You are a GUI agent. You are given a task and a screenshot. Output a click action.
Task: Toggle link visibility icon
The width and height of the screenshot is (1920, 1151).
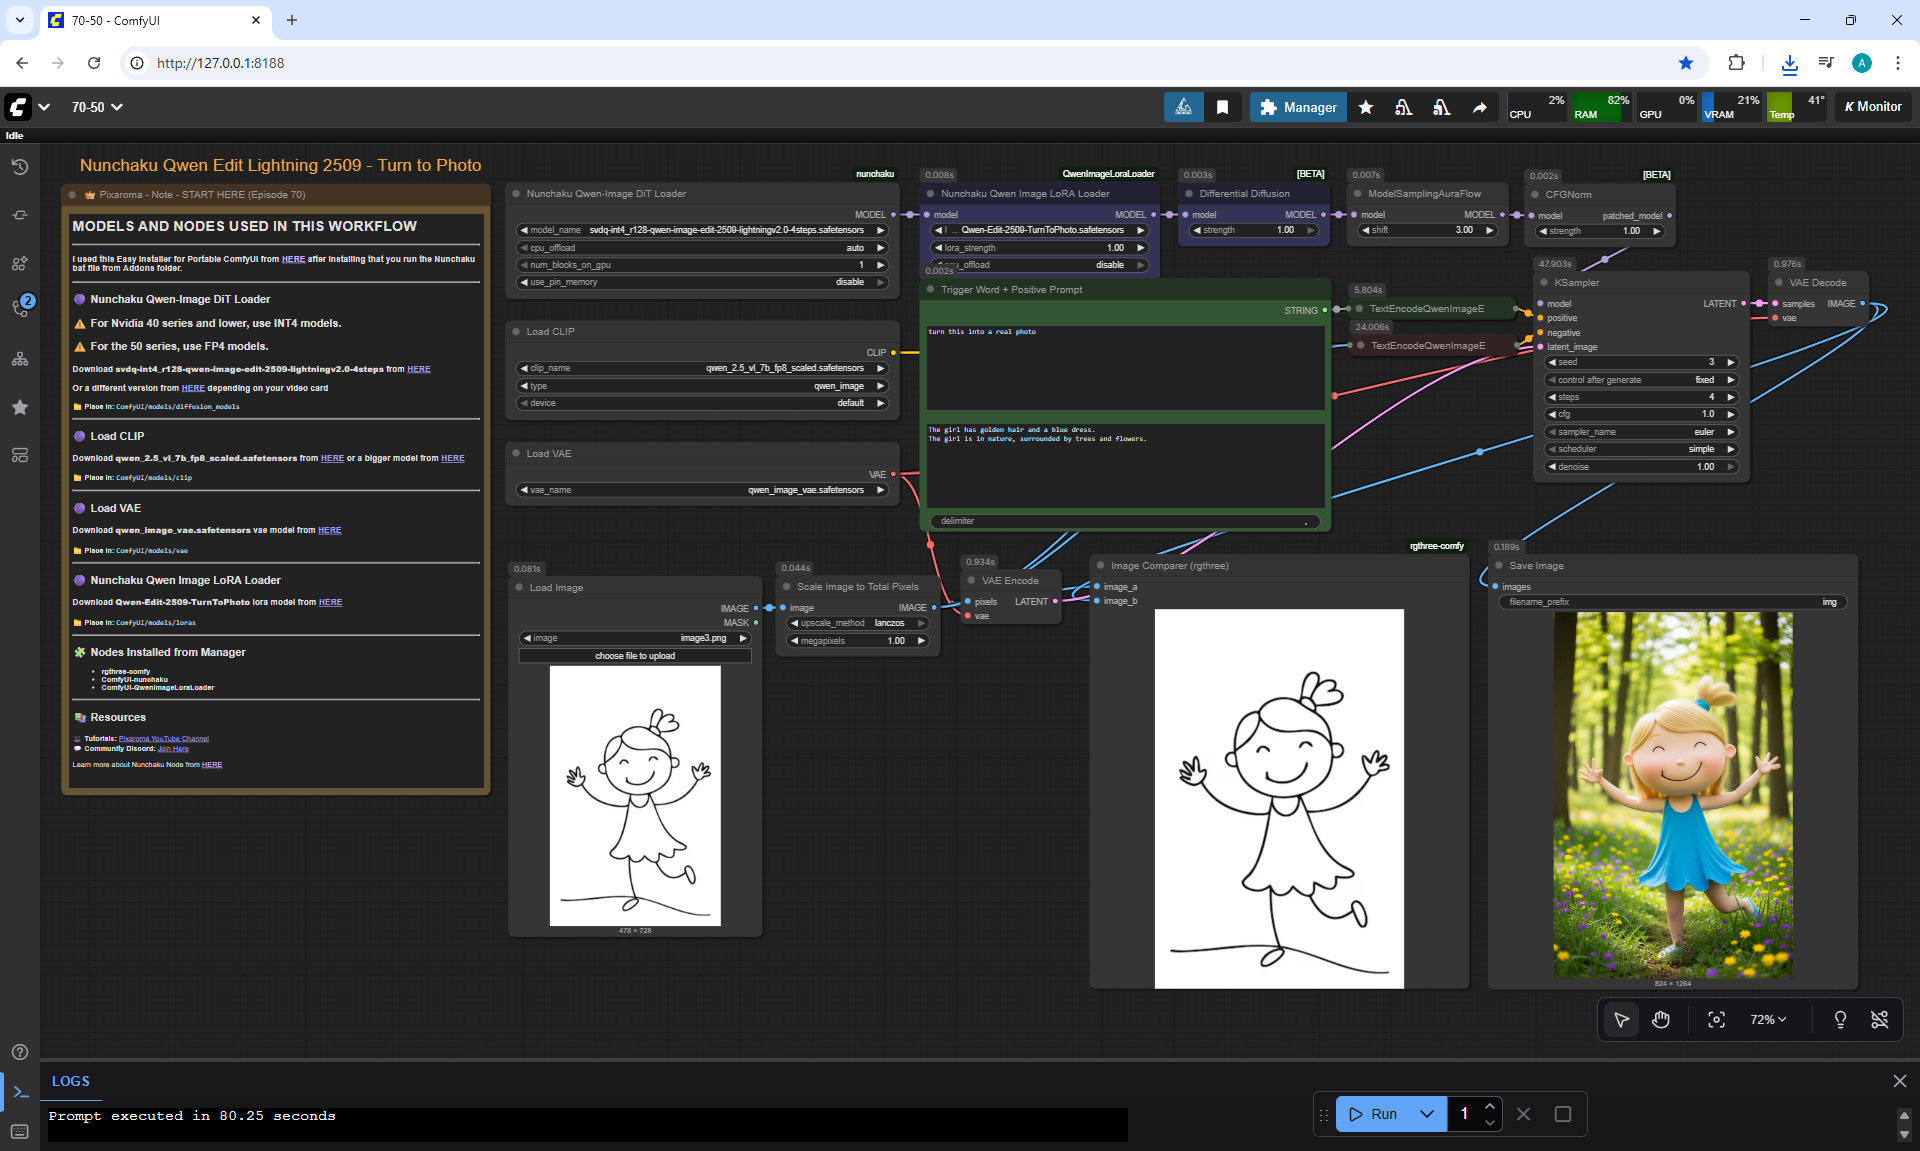click(1879, 1019)
